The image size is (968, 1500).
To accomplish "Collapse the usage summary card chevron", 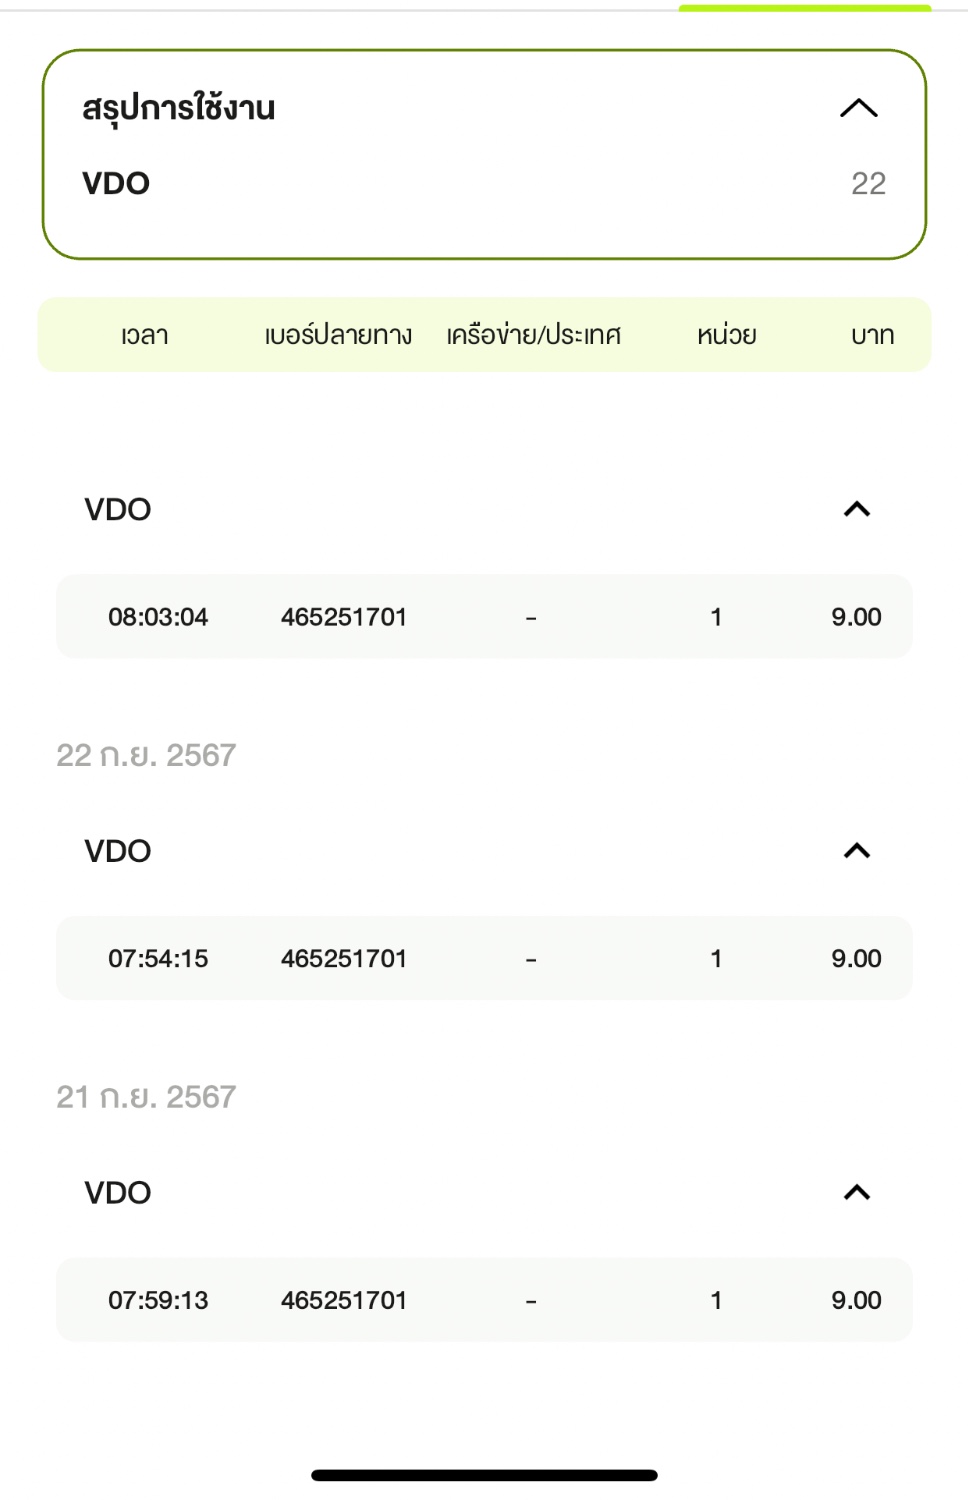I will click(858, 108).
